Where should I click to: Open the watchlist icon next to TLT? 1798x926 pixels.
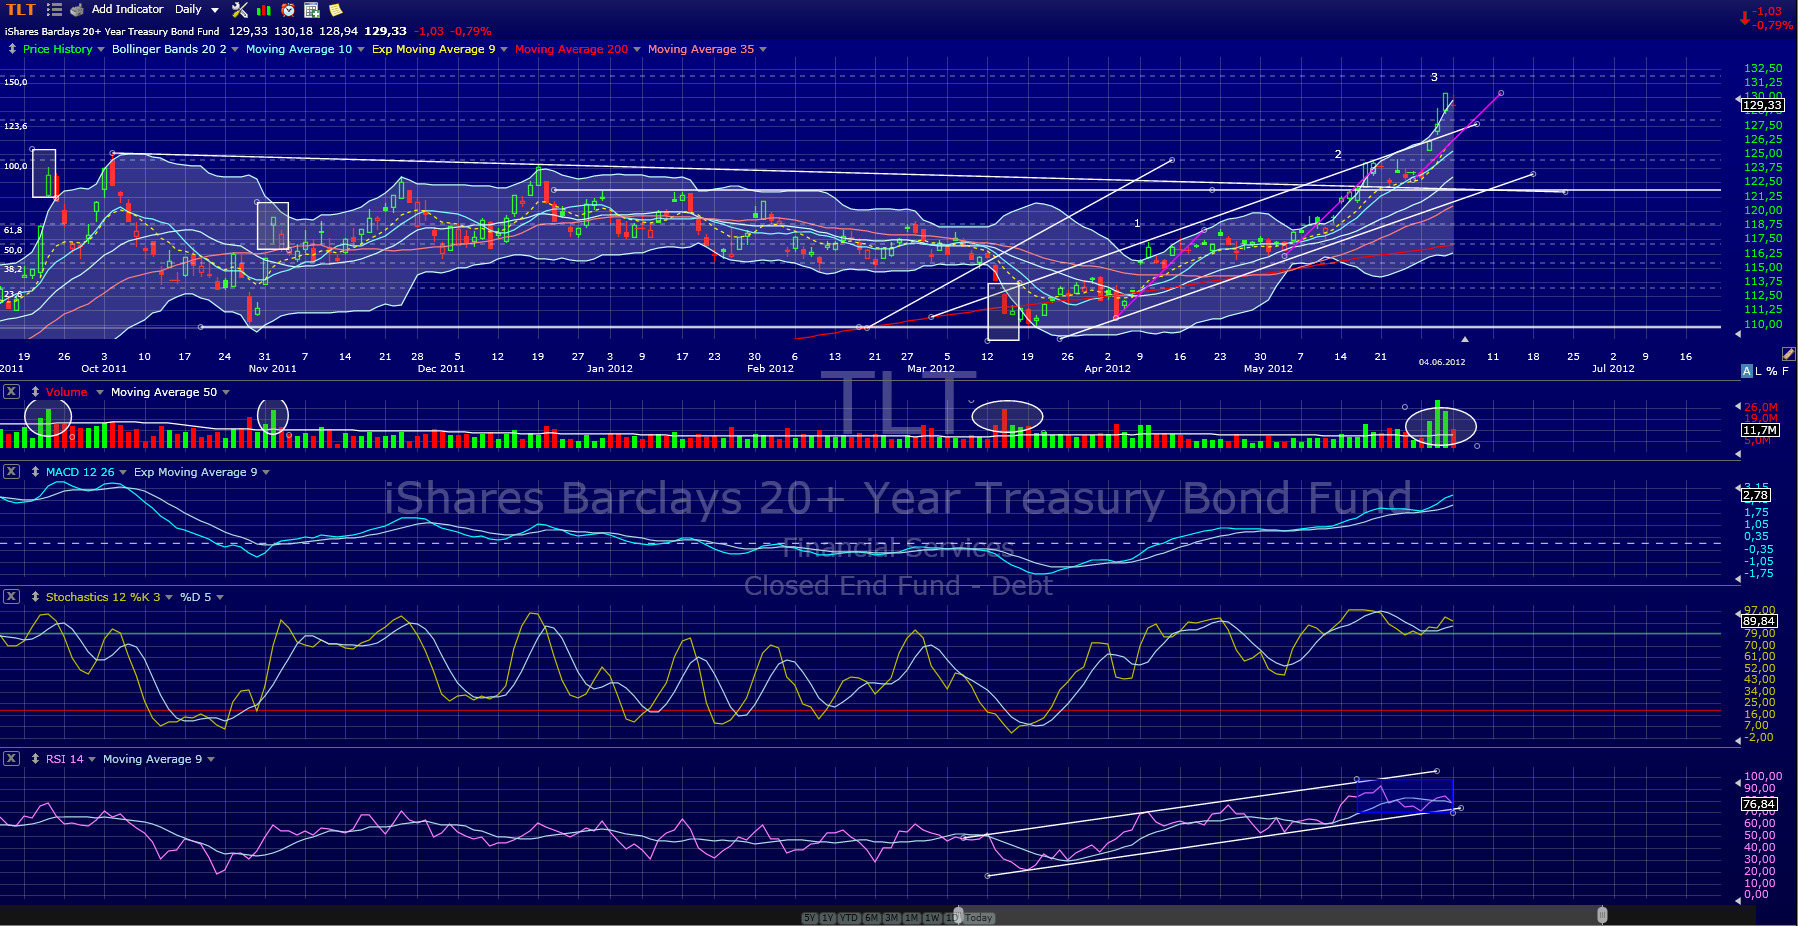point(54,10)
